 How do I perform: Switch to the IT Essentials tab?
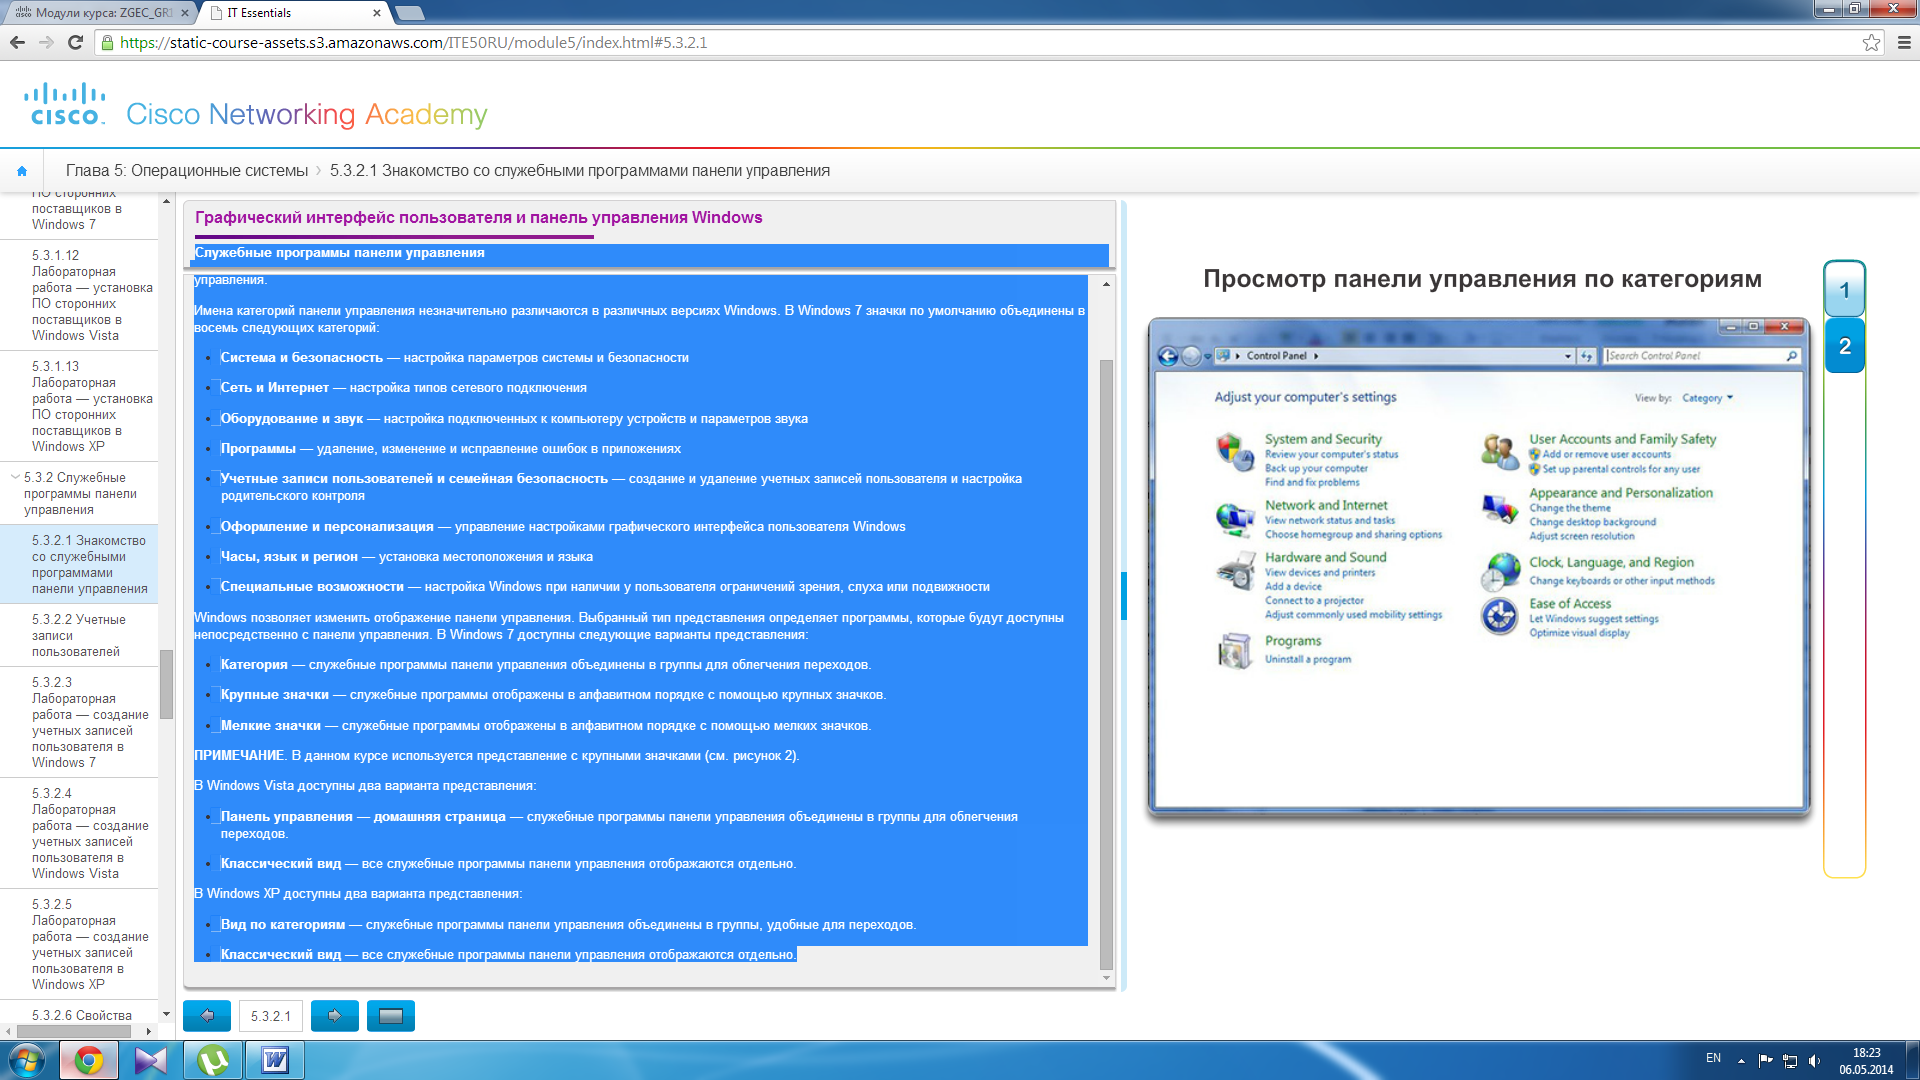point(290,13)
